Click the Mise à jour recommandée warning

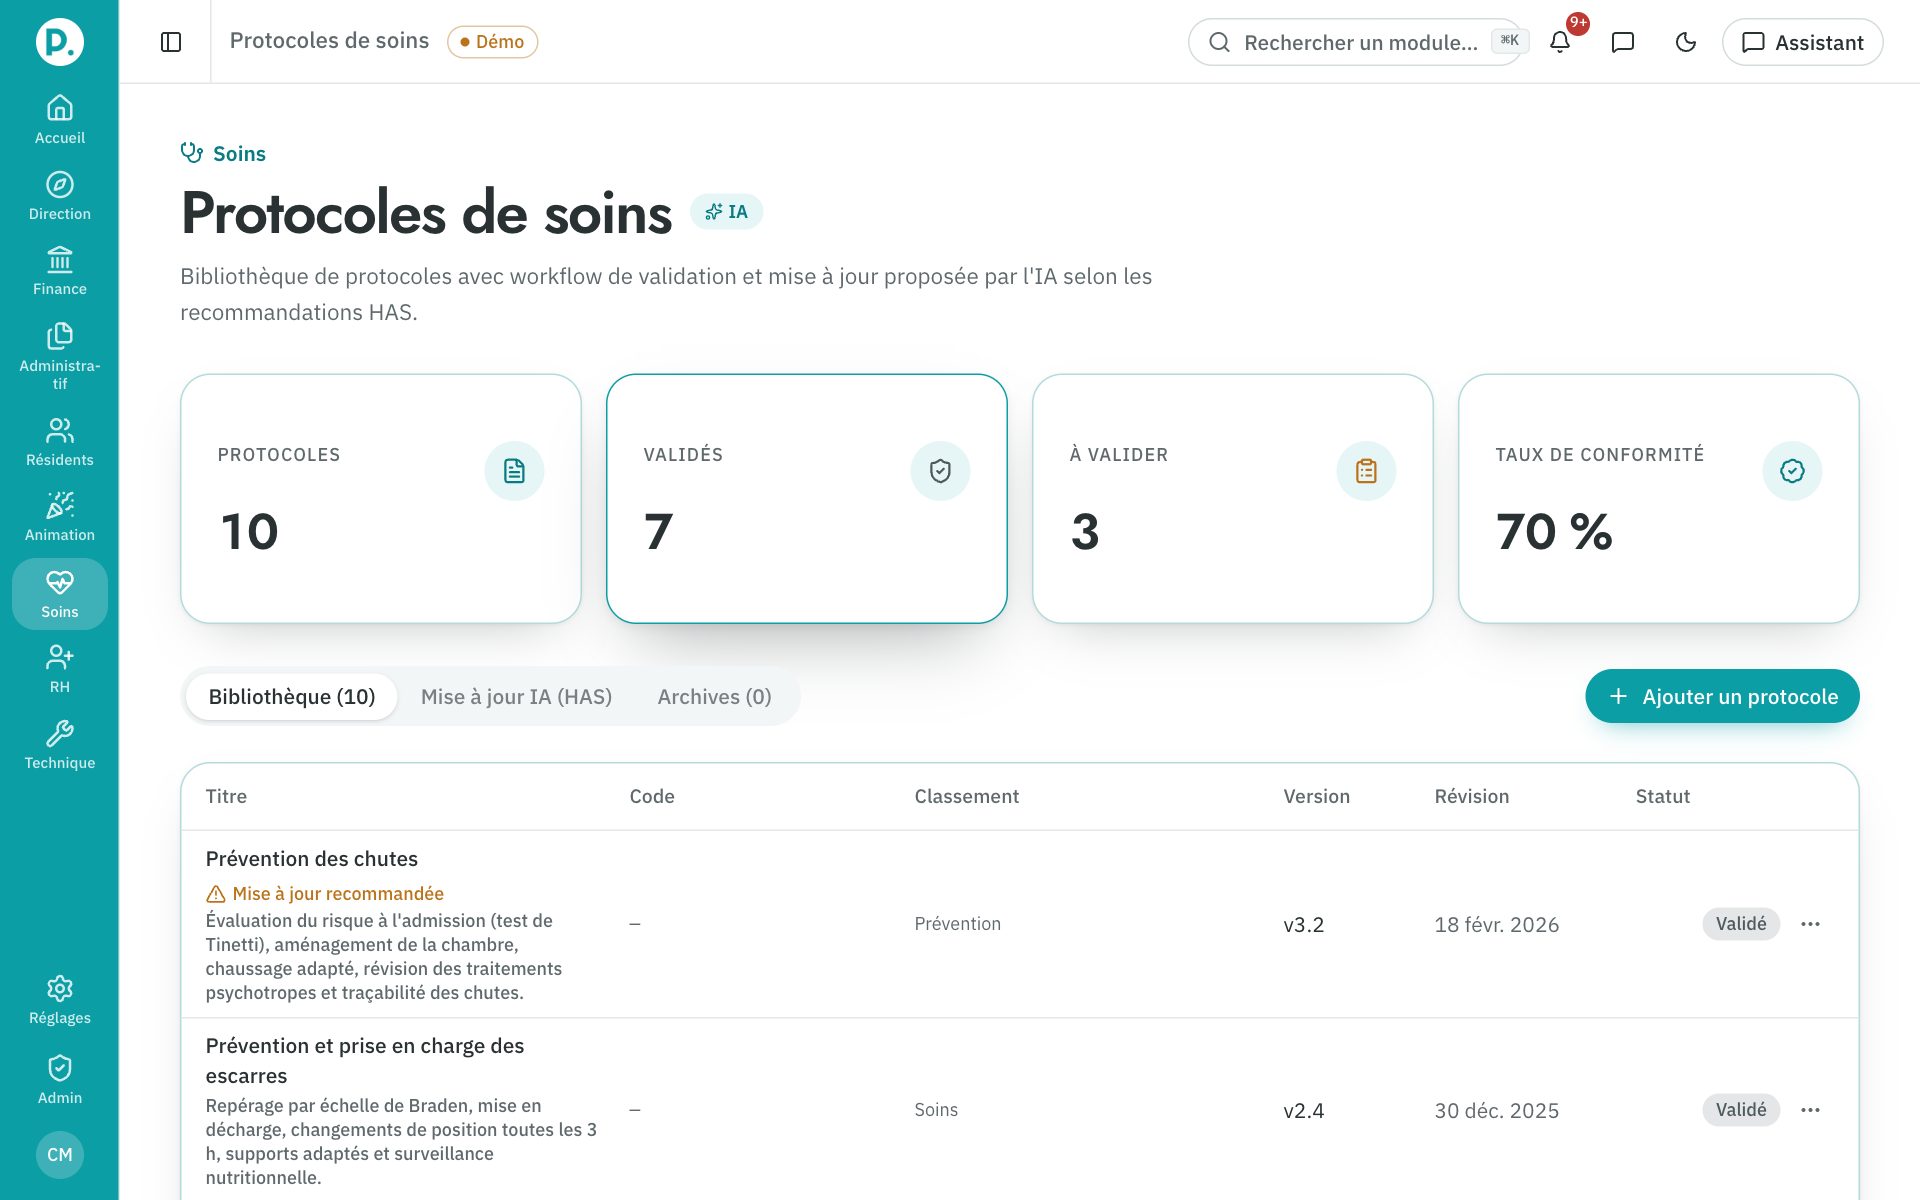[325, 894]
